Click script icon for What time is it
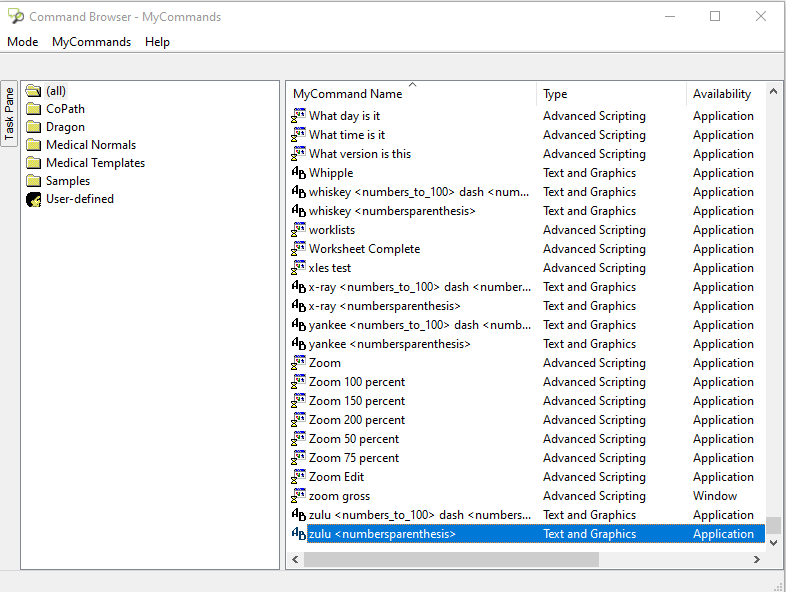The image size is (786, 592). pos(298,135)
